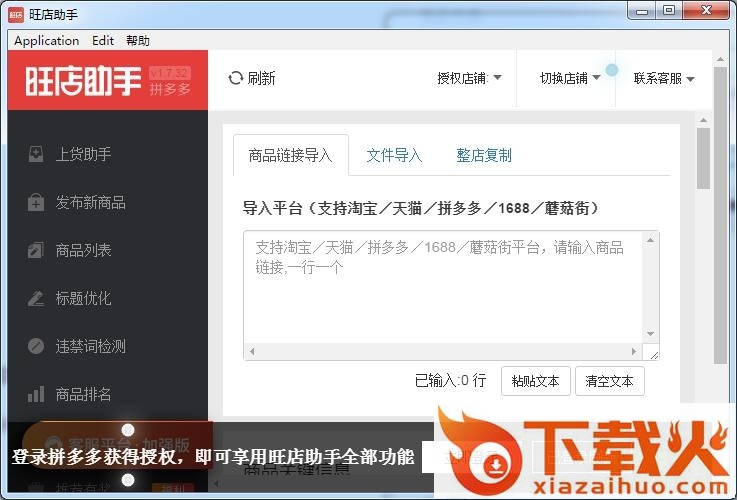Click the 旺店助手 拼多多 logo banner
The height and width of the screenshot is (500, 737).
click(108, 80)
